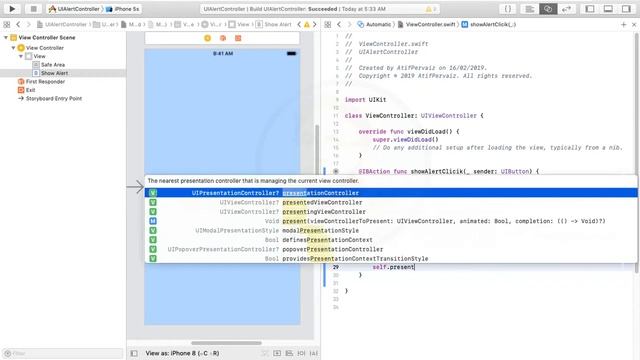Jump to next issue in storyboard
Viewport: 640px width, 360px height.
[314, 24]
